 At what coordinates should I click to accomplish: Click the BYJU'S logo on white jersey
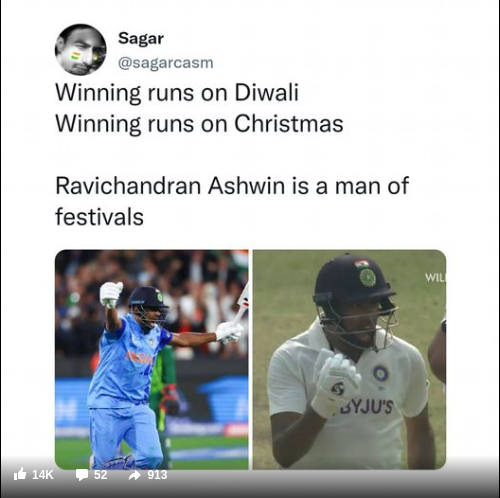point(366,407)
